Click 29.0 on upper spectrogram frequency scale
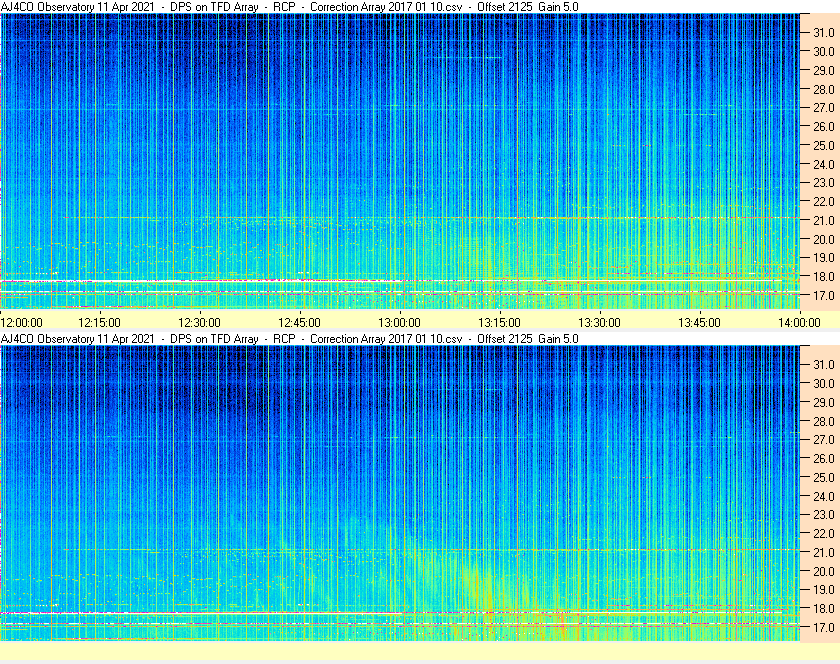840x664 pixels. point(824,70)
